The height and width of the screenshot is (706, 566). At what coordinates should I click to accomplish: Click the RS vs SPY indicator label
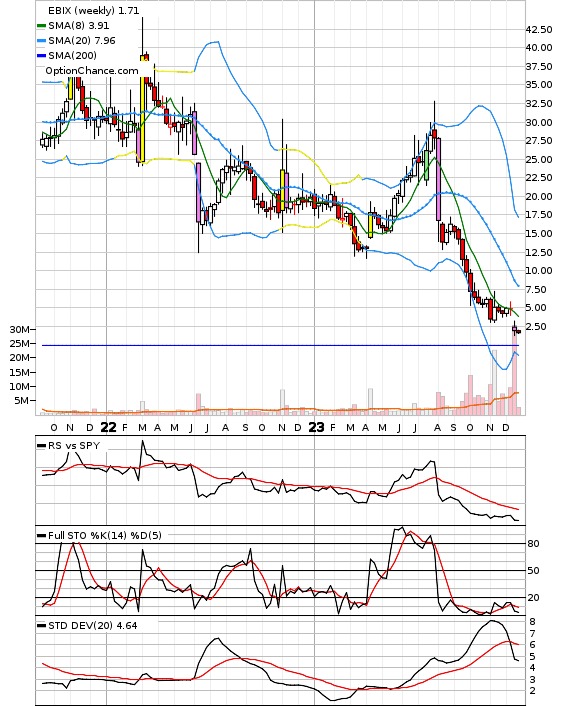click(x=74, y=445)
